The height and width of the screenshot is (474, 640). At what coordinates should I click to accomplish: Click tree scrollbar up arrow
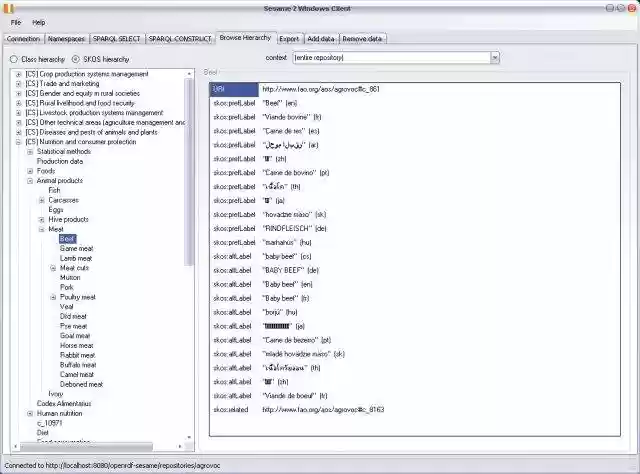(189, 73)
